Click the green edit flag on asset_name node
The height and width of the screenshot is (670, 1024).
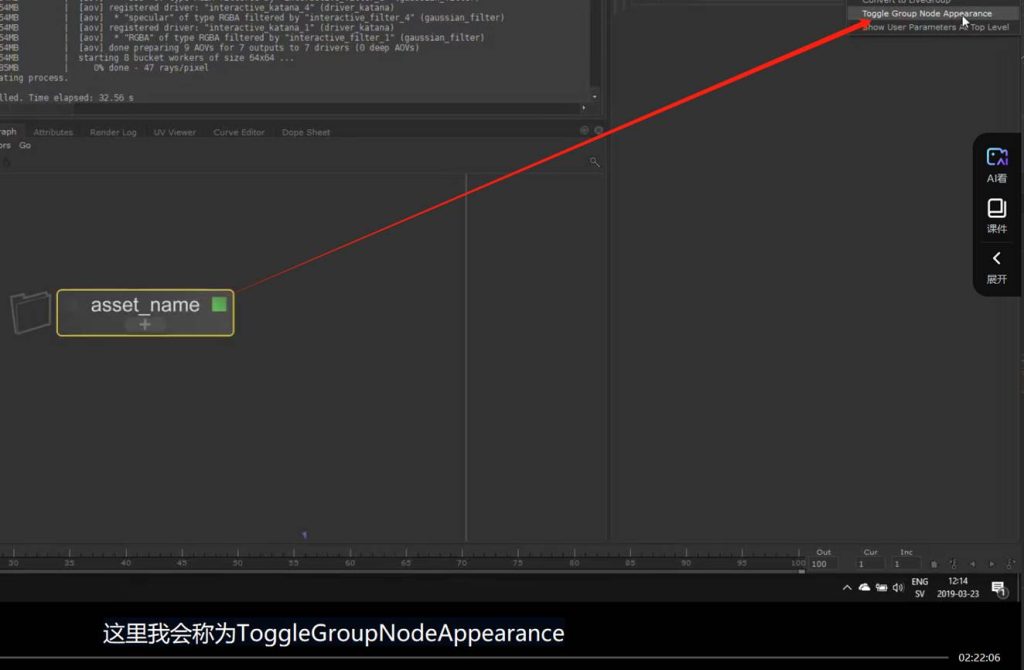[219, 305]
